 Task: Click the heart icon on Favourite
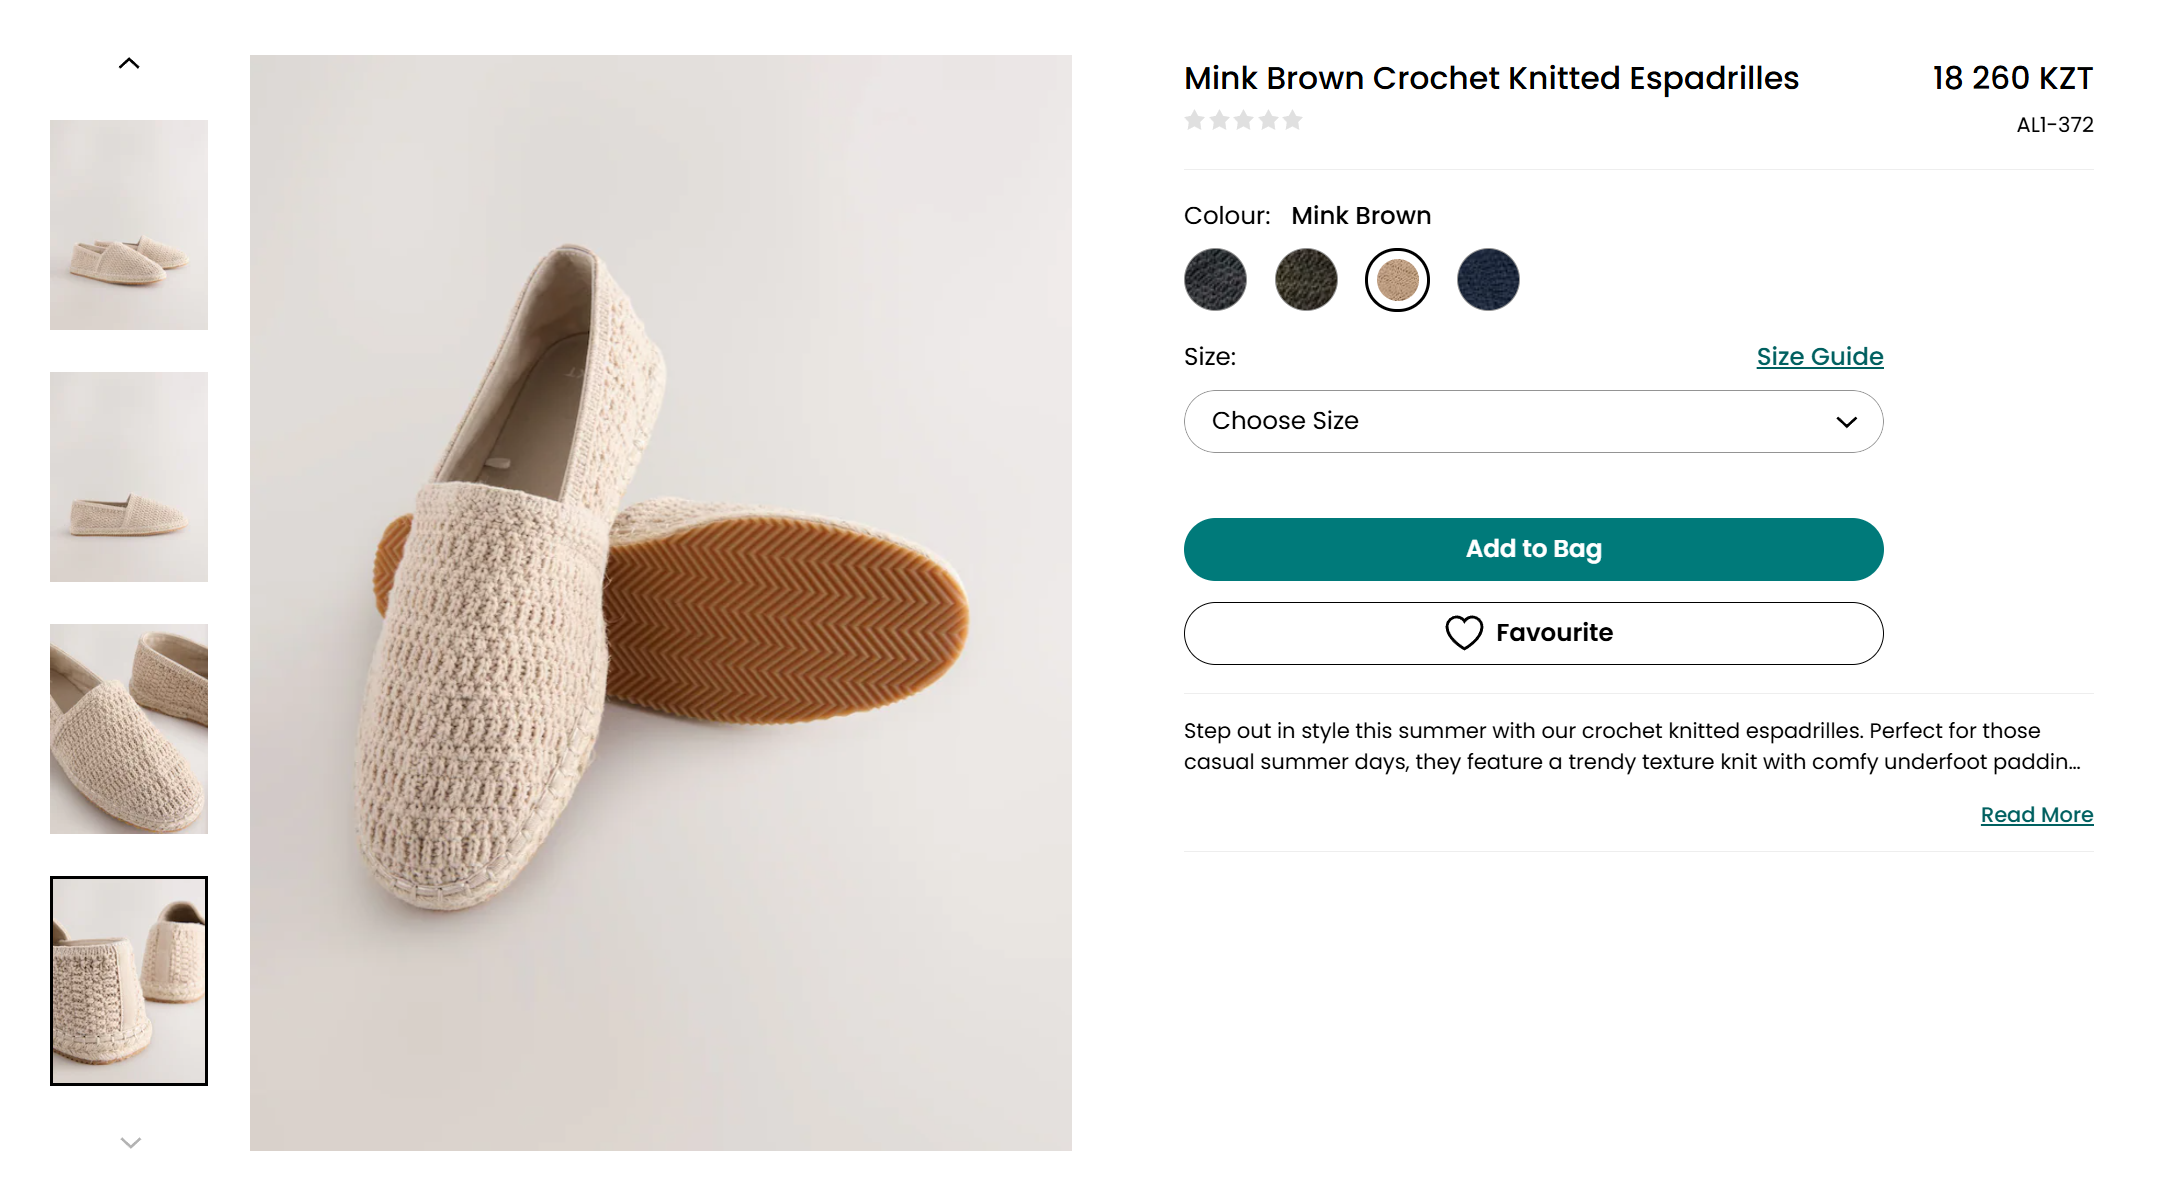[x=1464, y=633]
